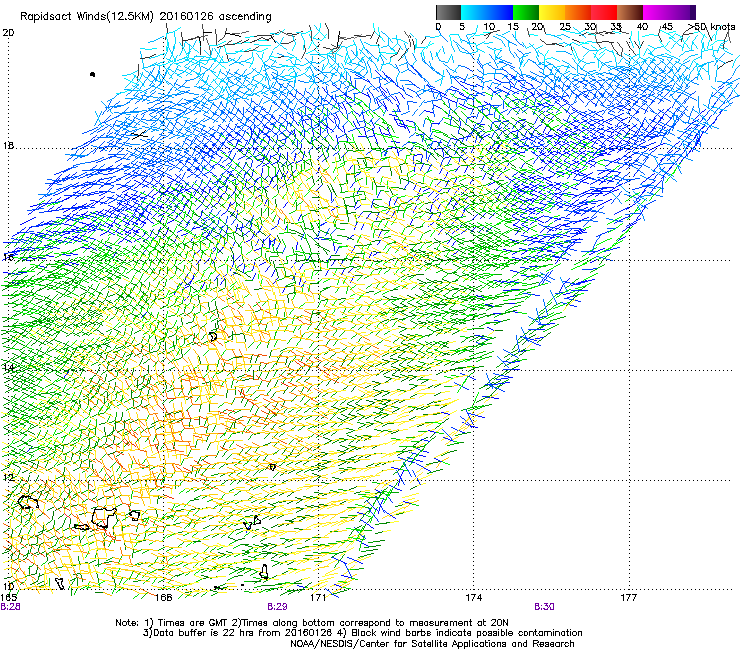Click the latitude '12' label on left axis
Image resolution: width=740 pixels, height=650 pixels.
pos(8,478)
